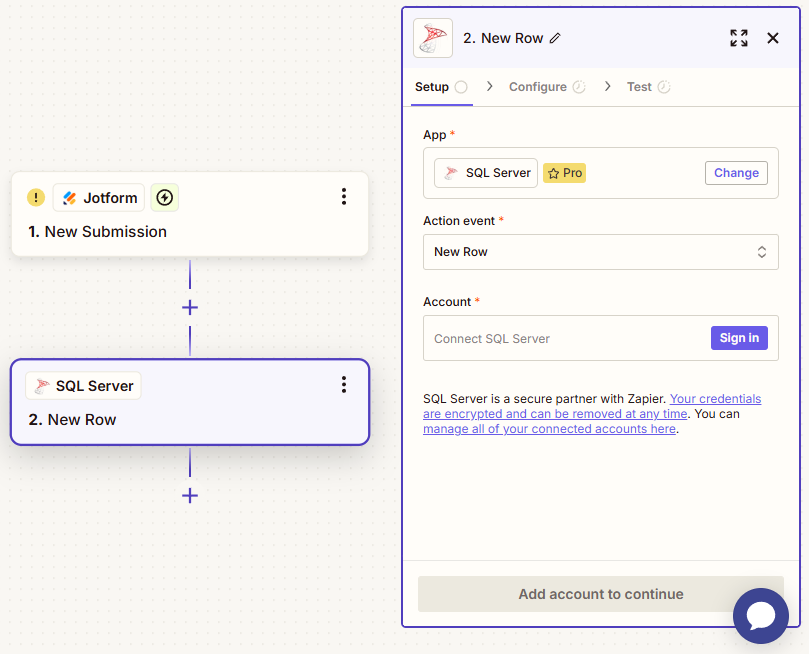Open Jotform step three-dot menu
The width and height of the screenshot is (809, 654).
click(344, 197)
